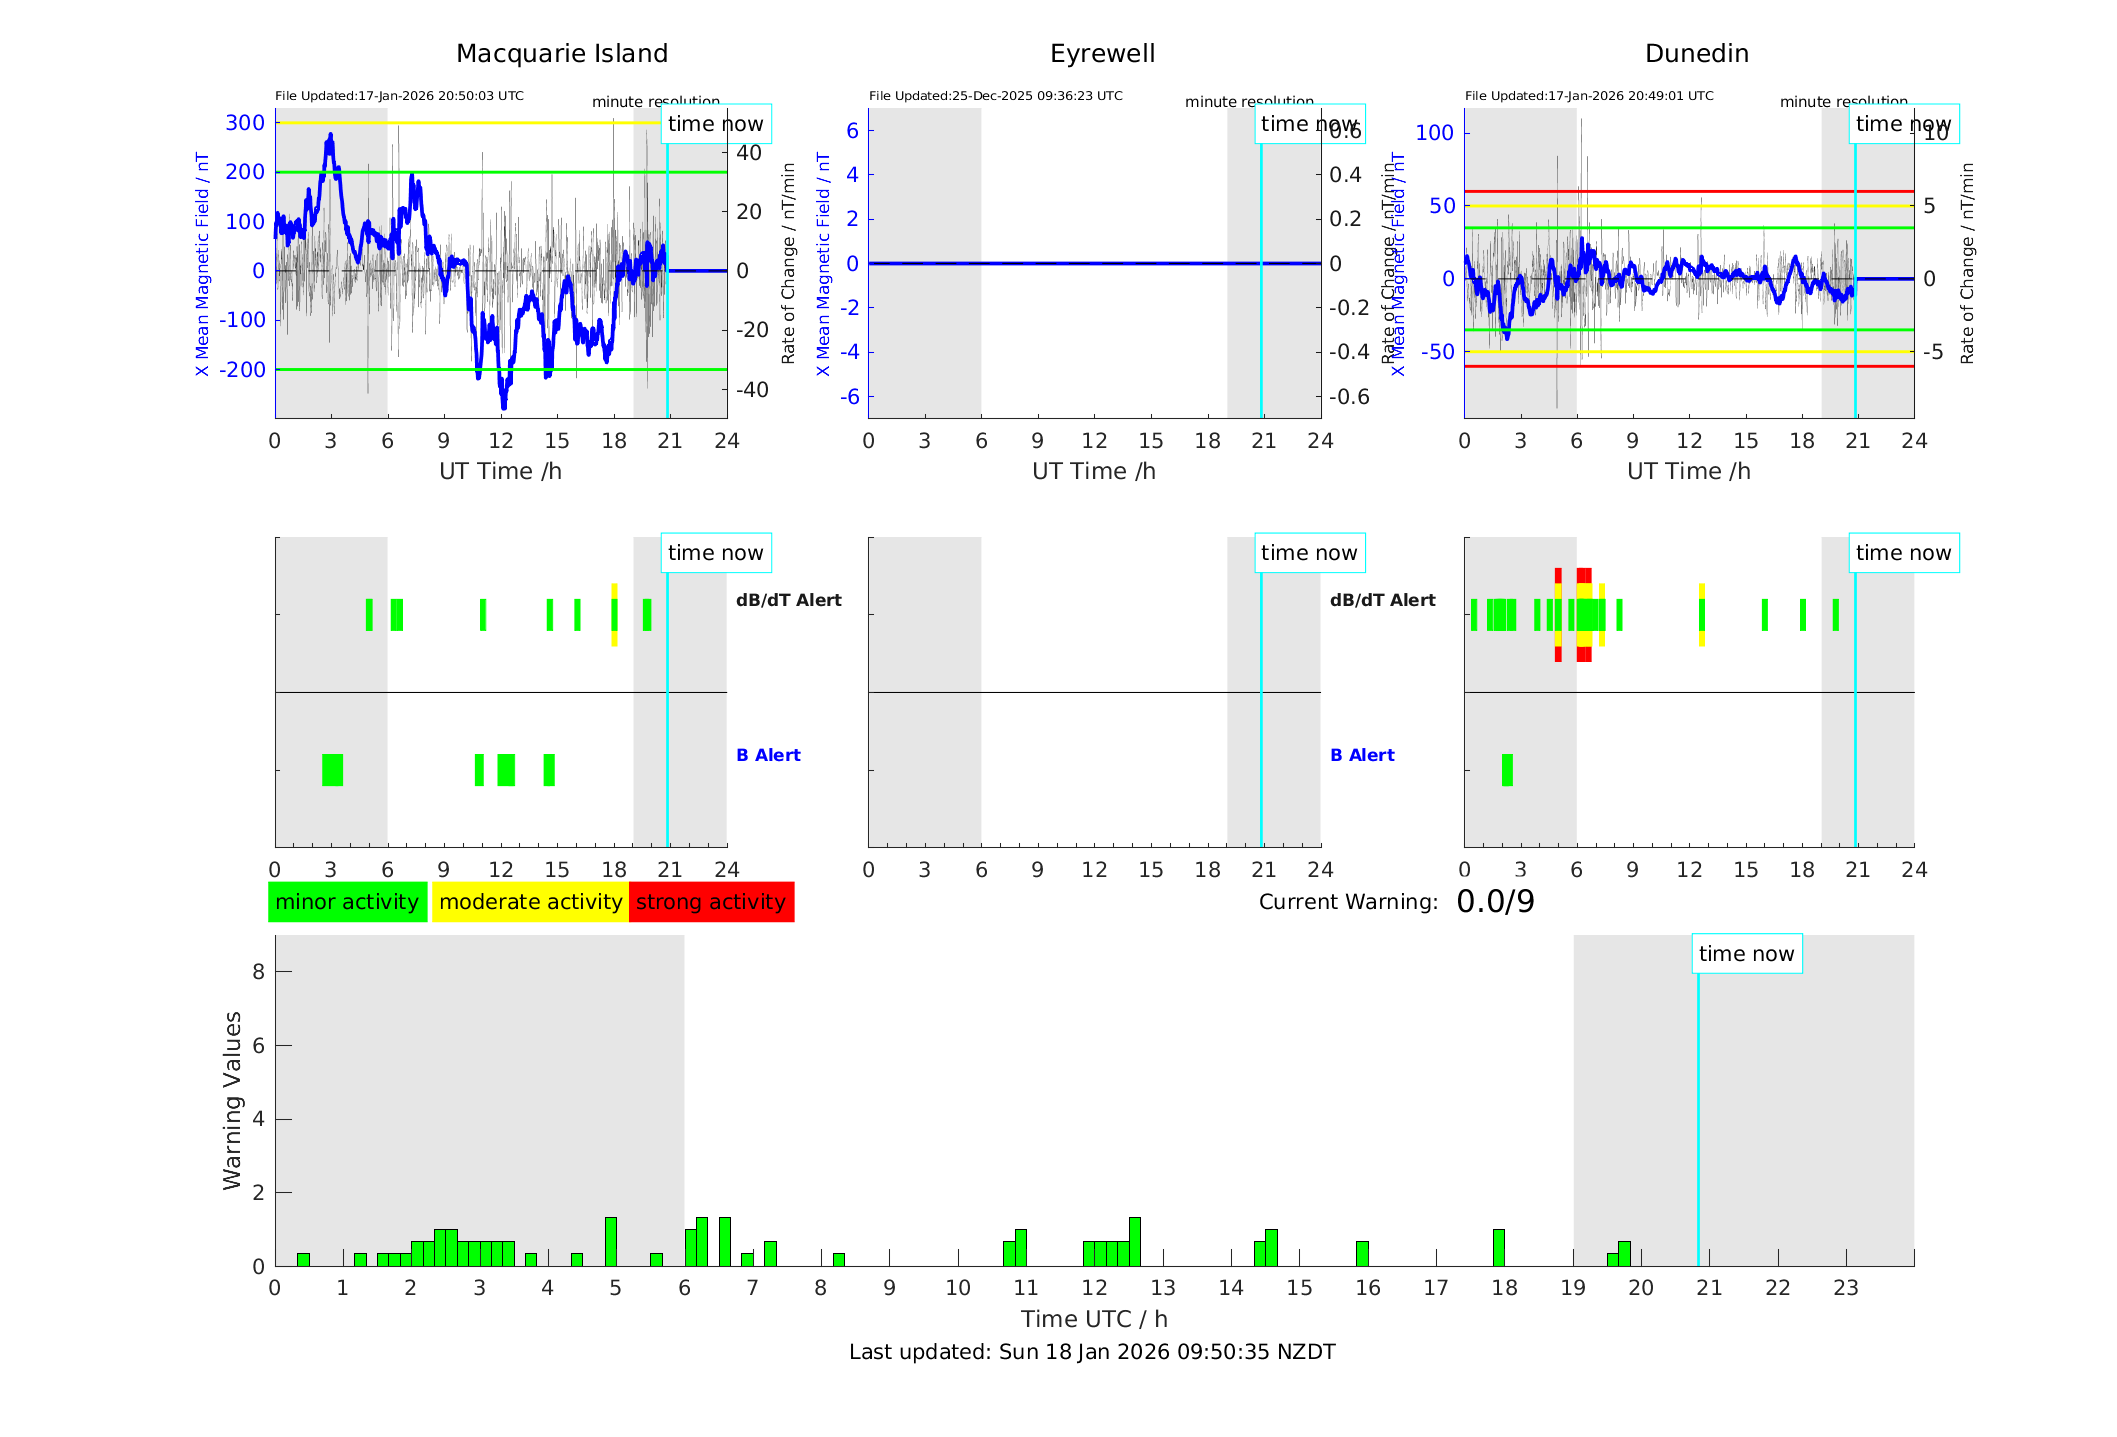Click Dunedin File Updated timestamp
The width and height of the screenshot is (2117, 1437).
tap(1589, 96)
